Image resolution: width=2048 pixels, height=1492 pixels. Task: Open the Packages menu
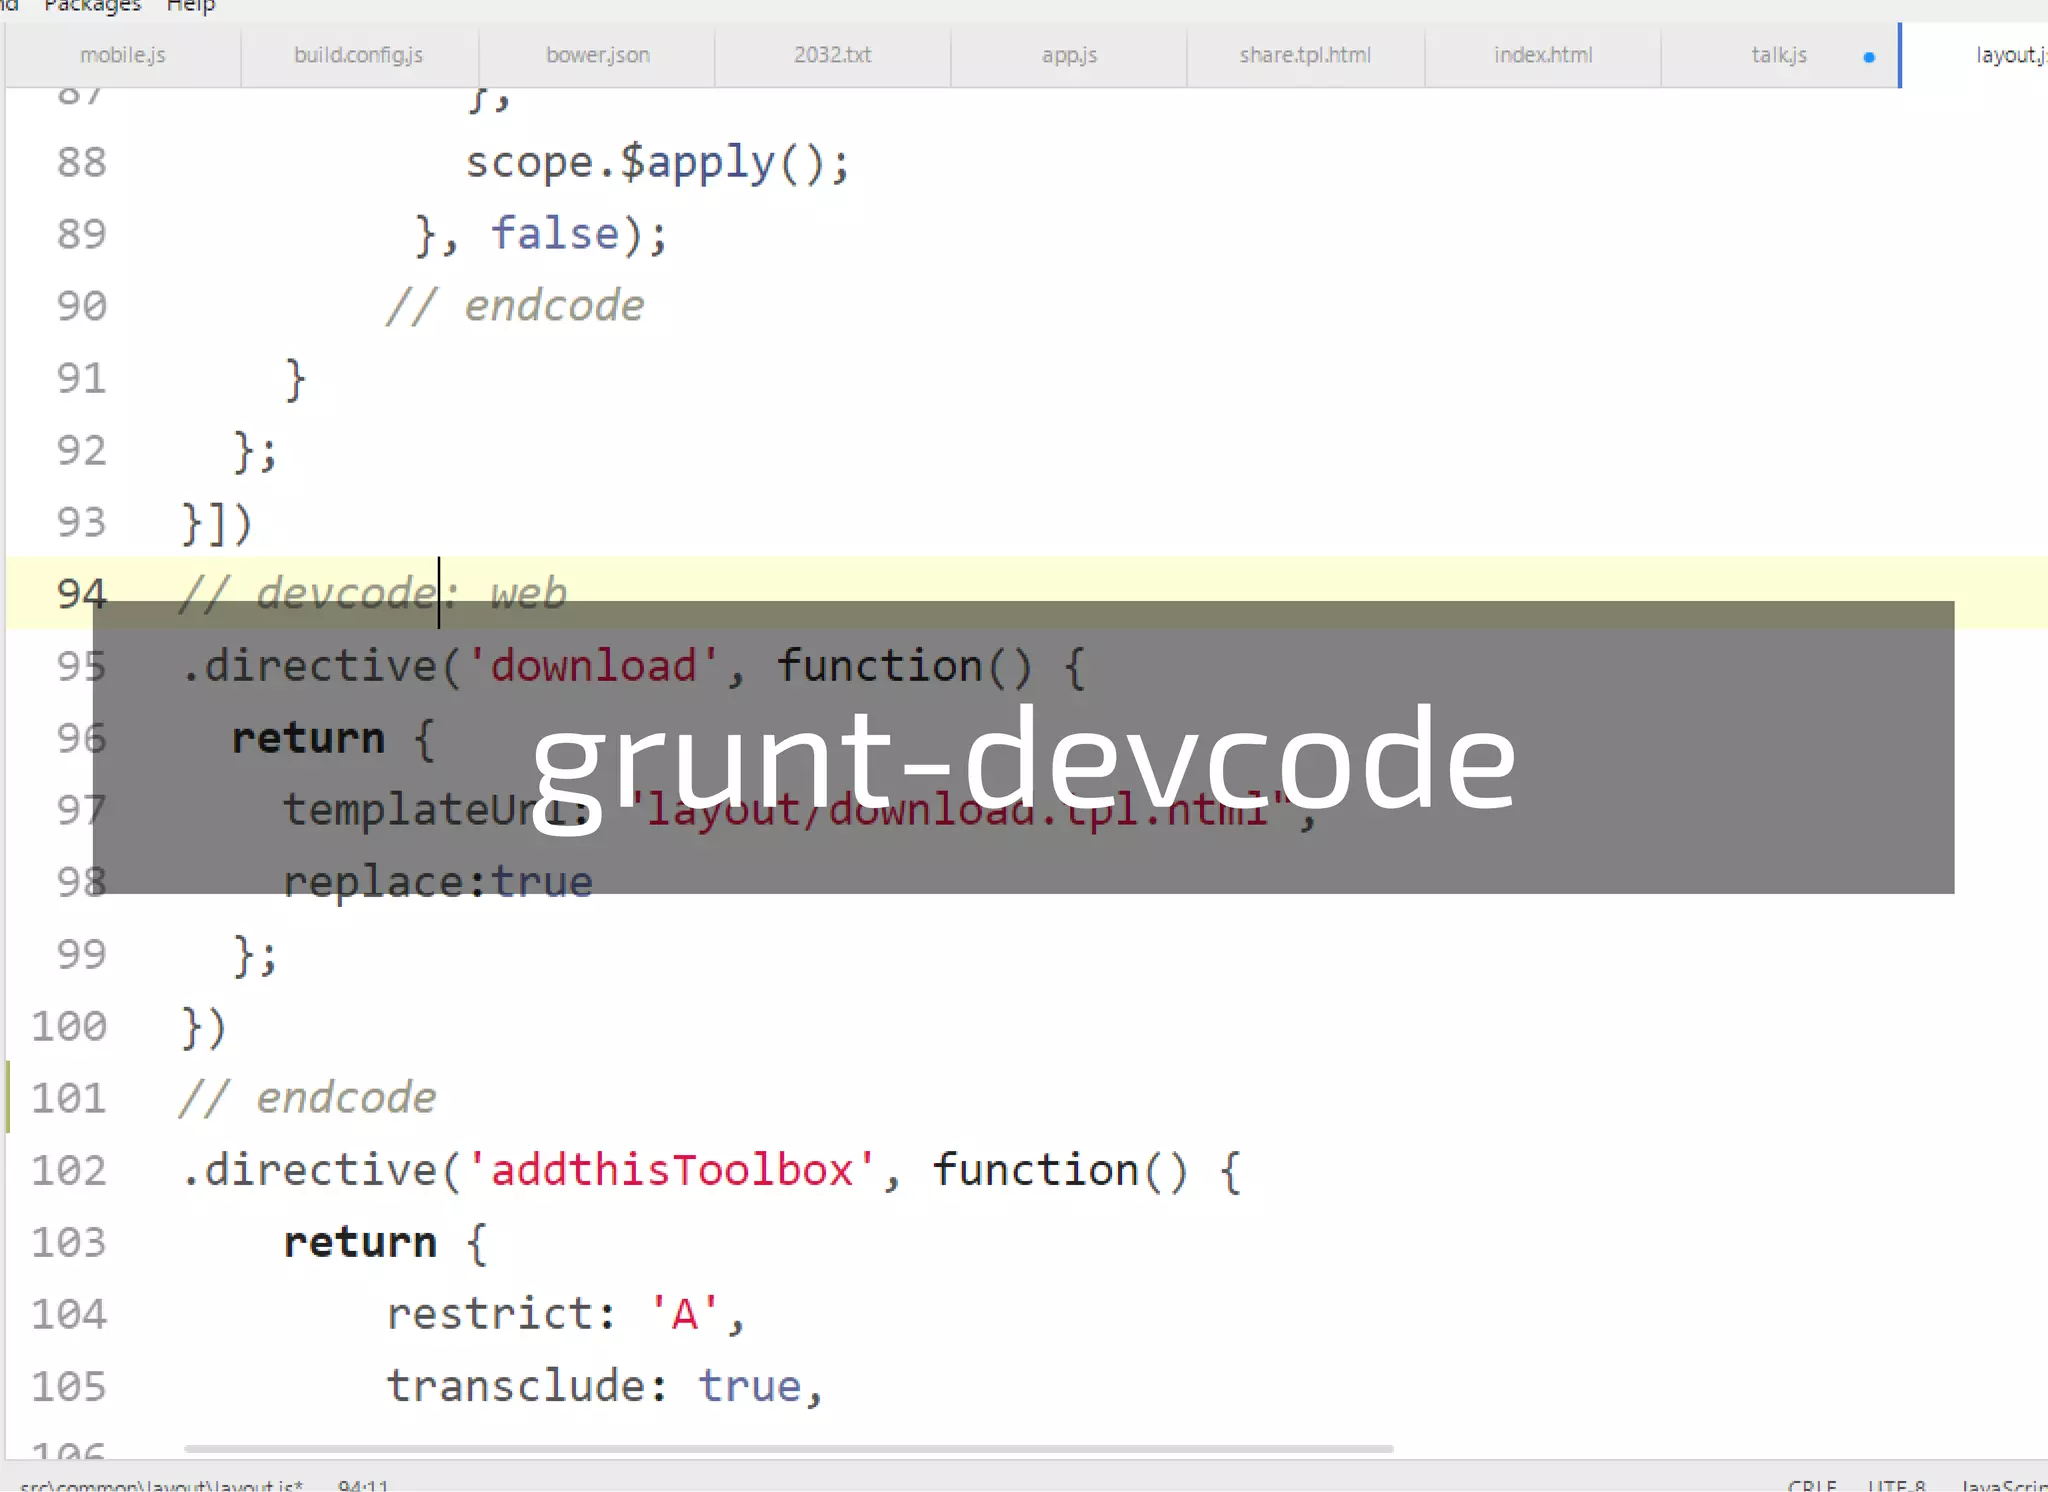(x=92, y=6)
